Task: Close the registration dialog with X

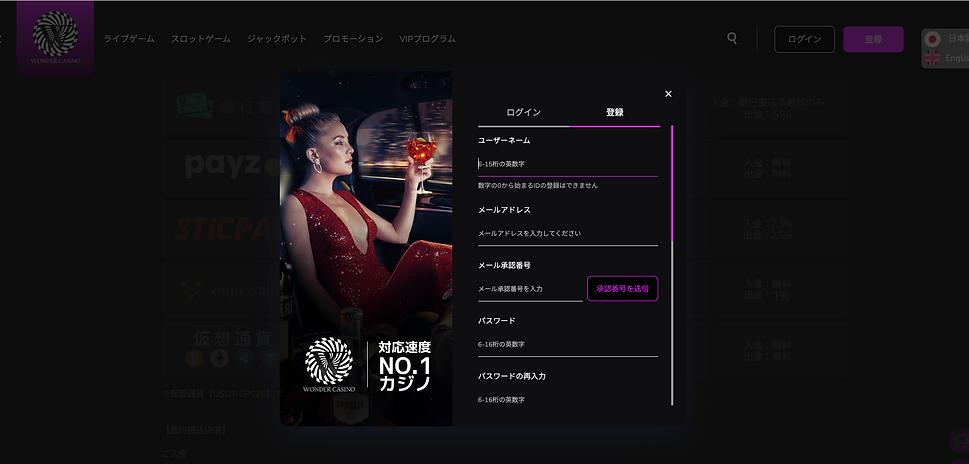Action: click(668, 94)
